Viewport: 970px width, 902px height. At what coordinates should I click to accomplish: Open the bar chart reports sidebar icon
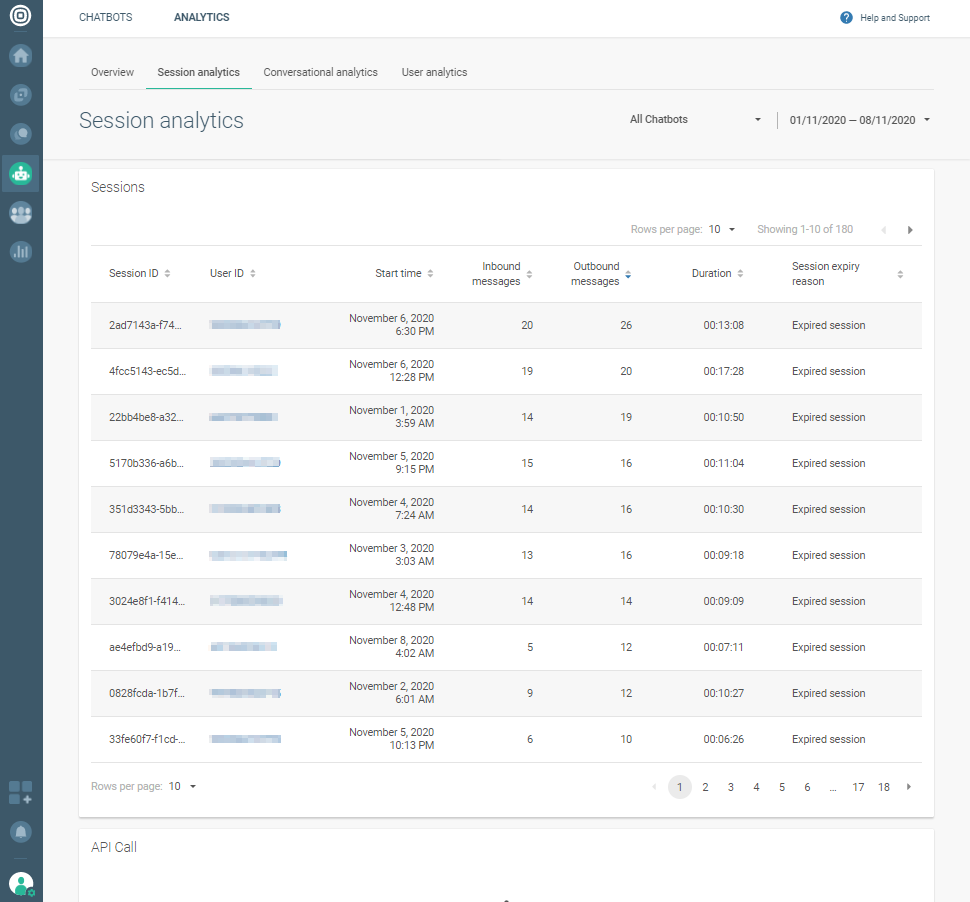point(21,251)
